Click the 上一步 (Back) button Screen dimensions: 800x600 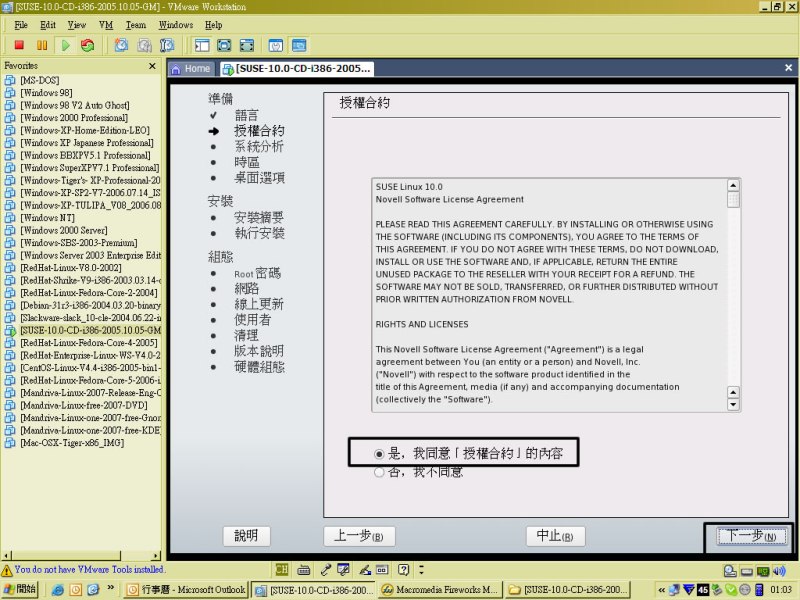(x=359, y=536)
